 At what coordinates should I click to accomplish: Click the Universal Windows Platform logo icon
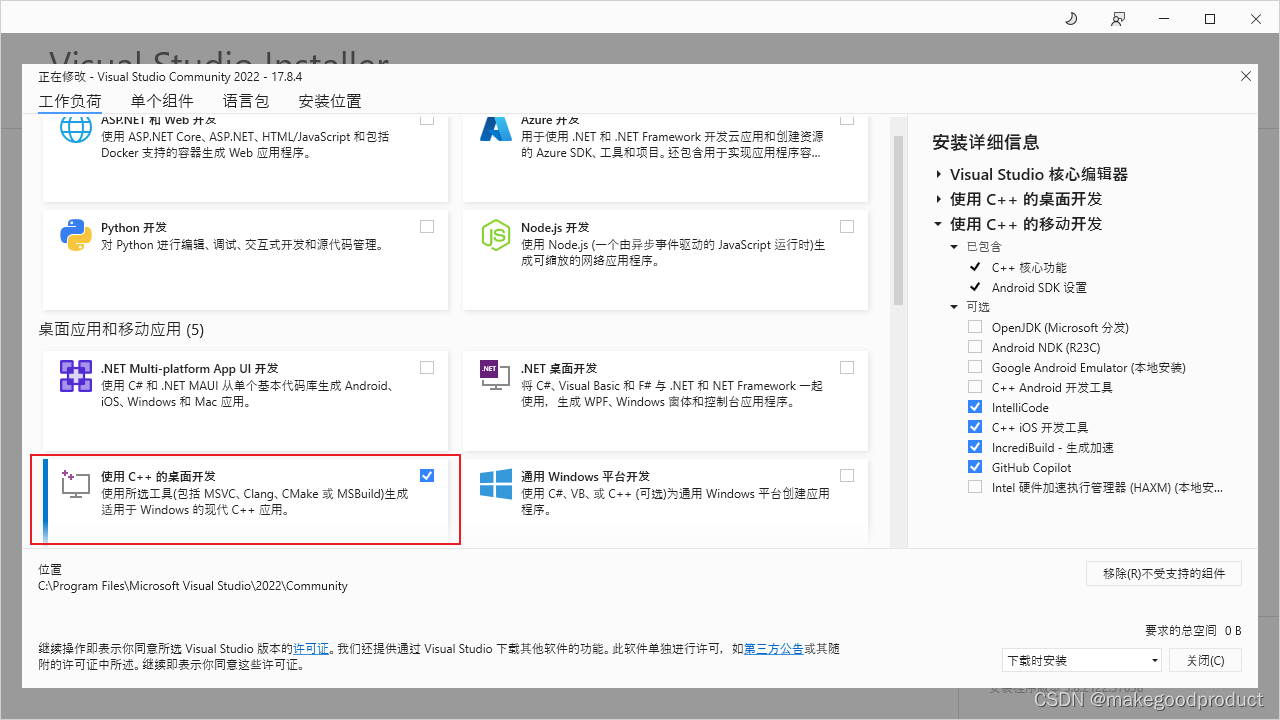click(x=496, y=484)
